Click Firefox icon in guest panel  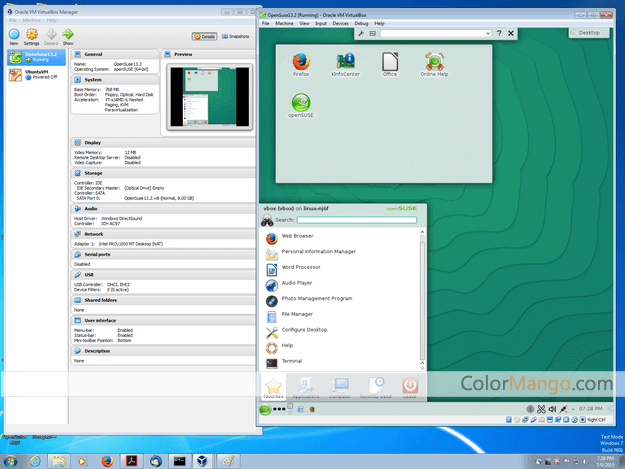[312, 409]
